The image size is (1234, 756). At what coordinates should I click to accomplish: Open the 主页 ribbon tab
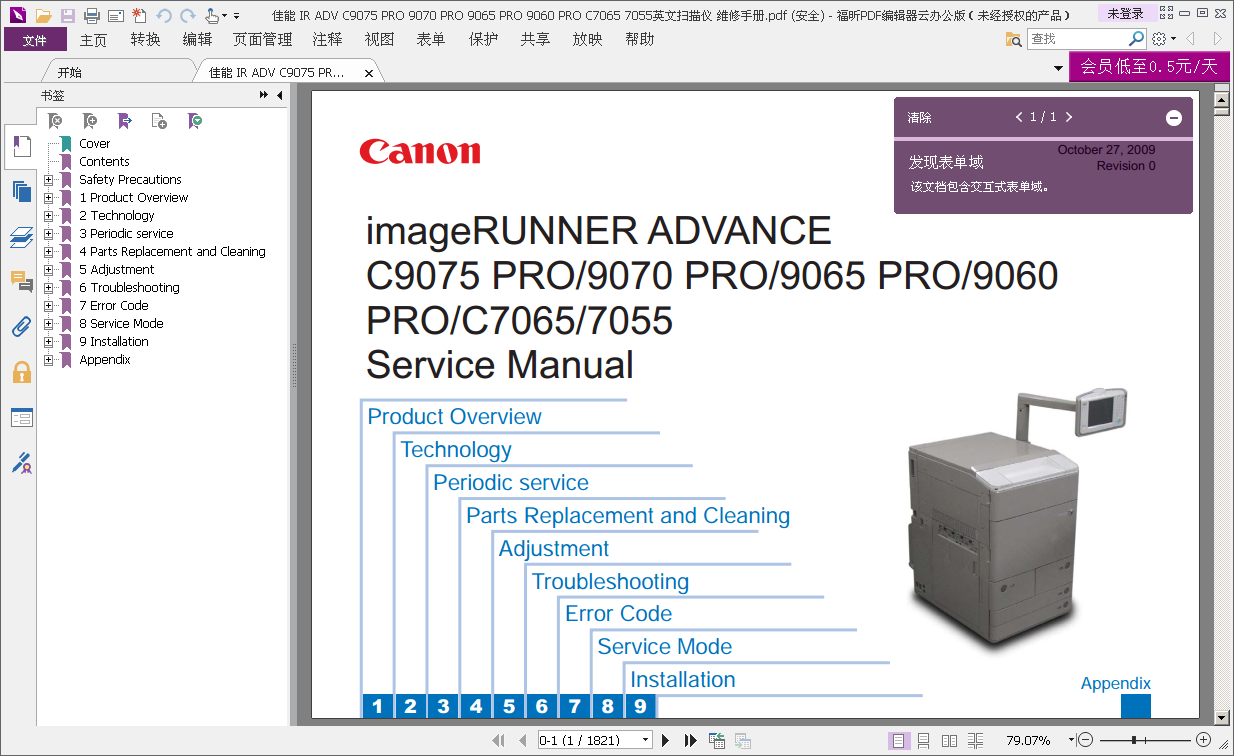[x=93, y=39]
